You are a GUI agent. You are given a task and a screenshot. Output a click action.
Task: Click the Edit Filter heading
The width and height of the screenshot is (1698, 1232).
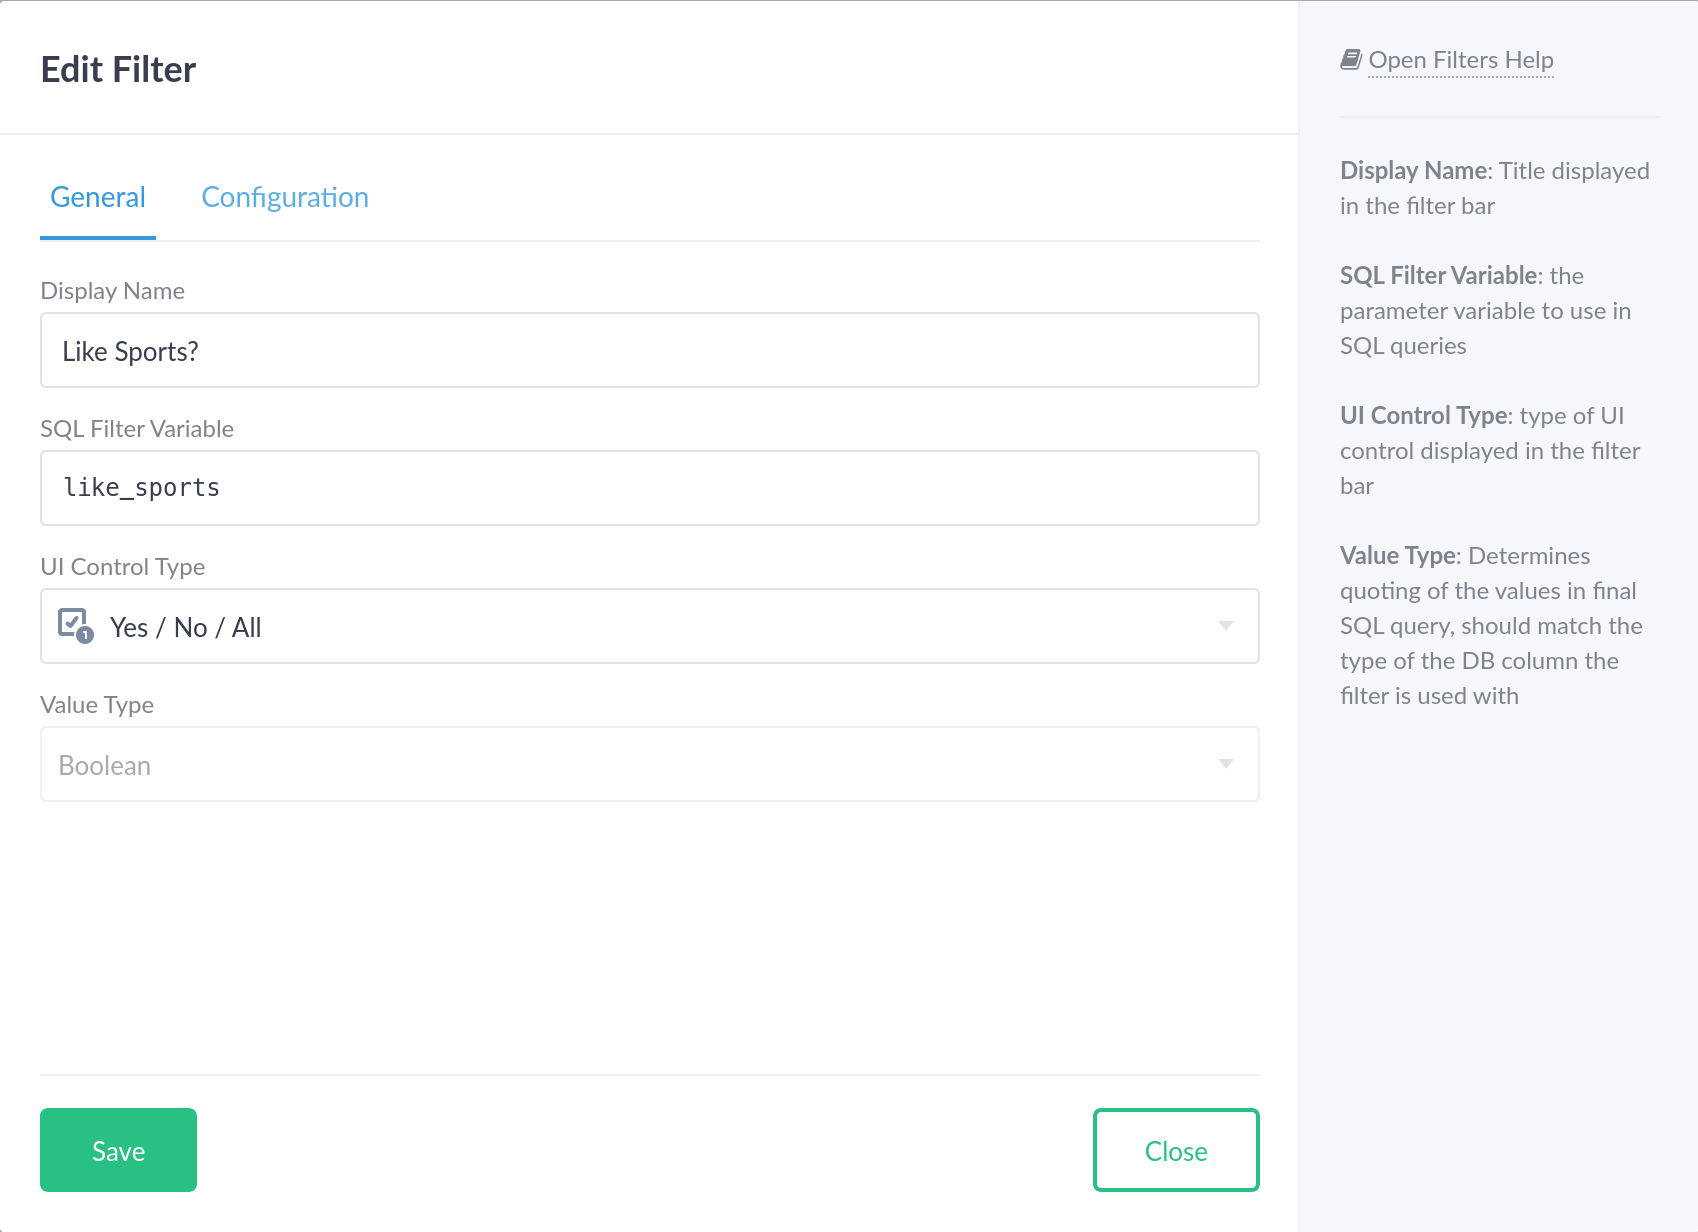tap(118, 70)
